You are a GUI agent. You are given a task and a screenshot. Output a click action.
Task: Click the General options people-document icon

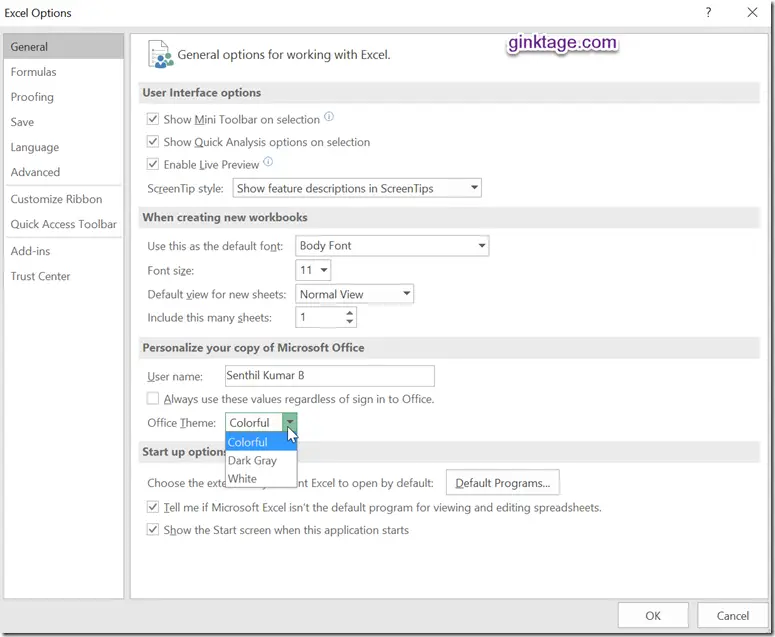[160, 54]
